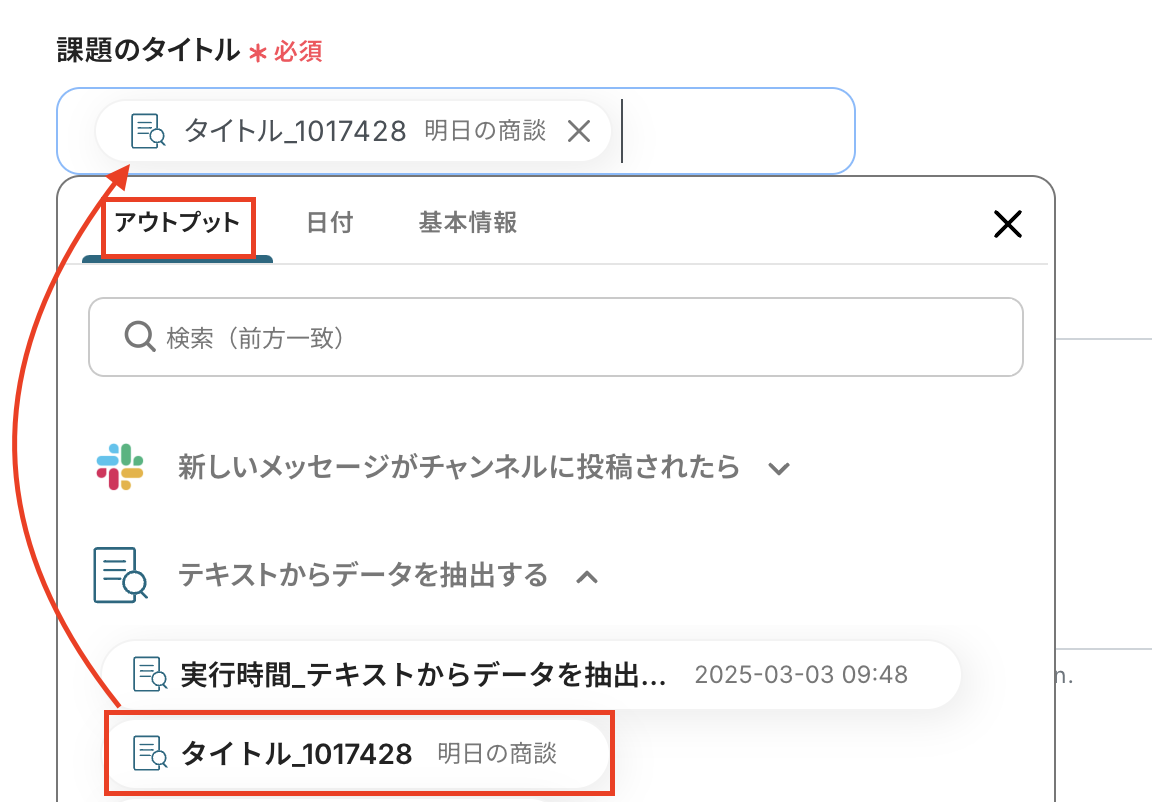Click the テキストからデータを抽出する heading
The image size is (1152, 802).
tap(363, 575)
